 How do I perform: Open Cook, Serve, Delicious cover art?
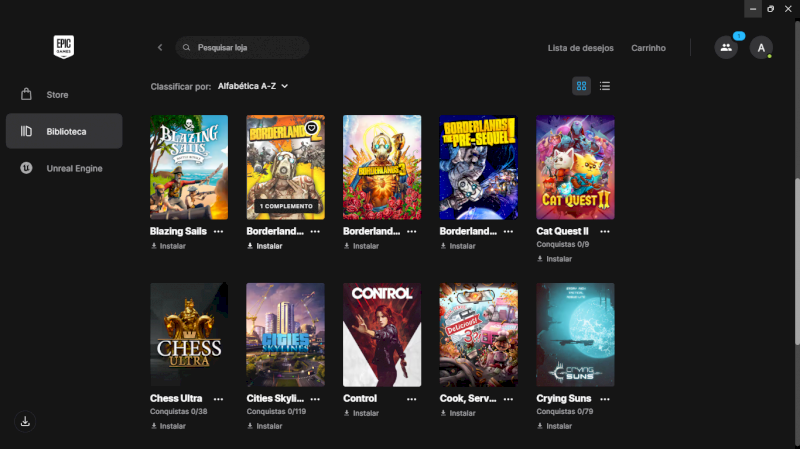(x=479, y=335)
